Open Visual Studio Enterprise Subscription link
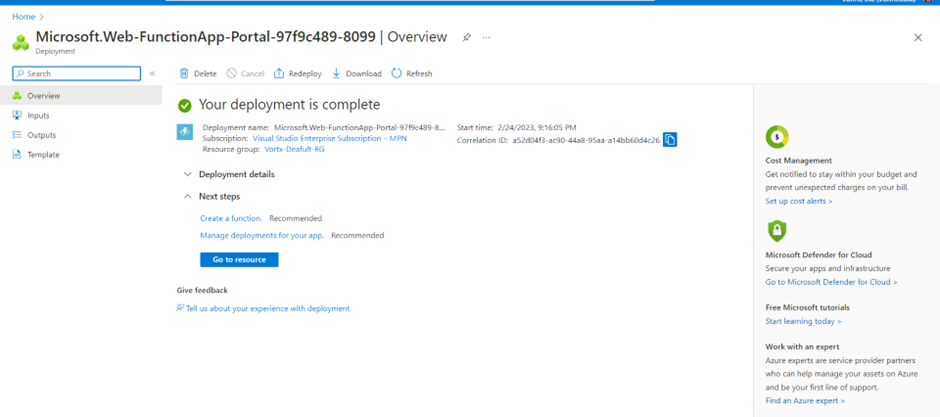The width and height of the screenshot is (940, 417). click(x=329, y=138)
